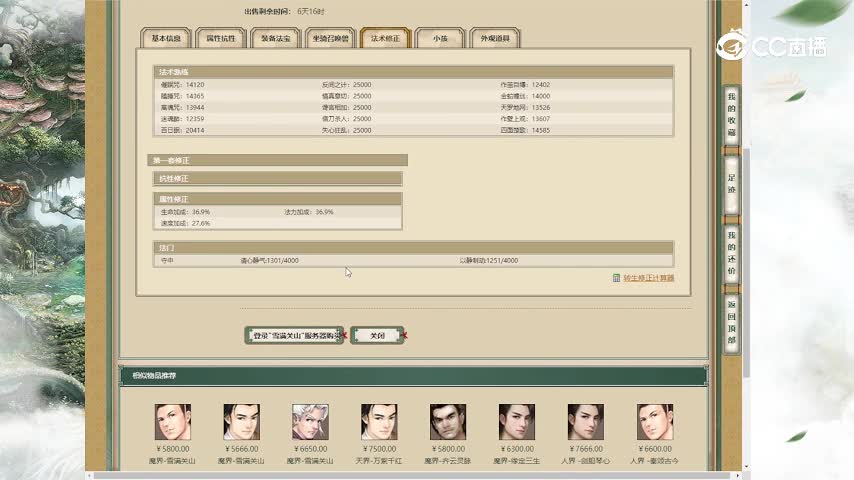
Task: Select the 小孩 tab
Action: click(x=440, y=39)
